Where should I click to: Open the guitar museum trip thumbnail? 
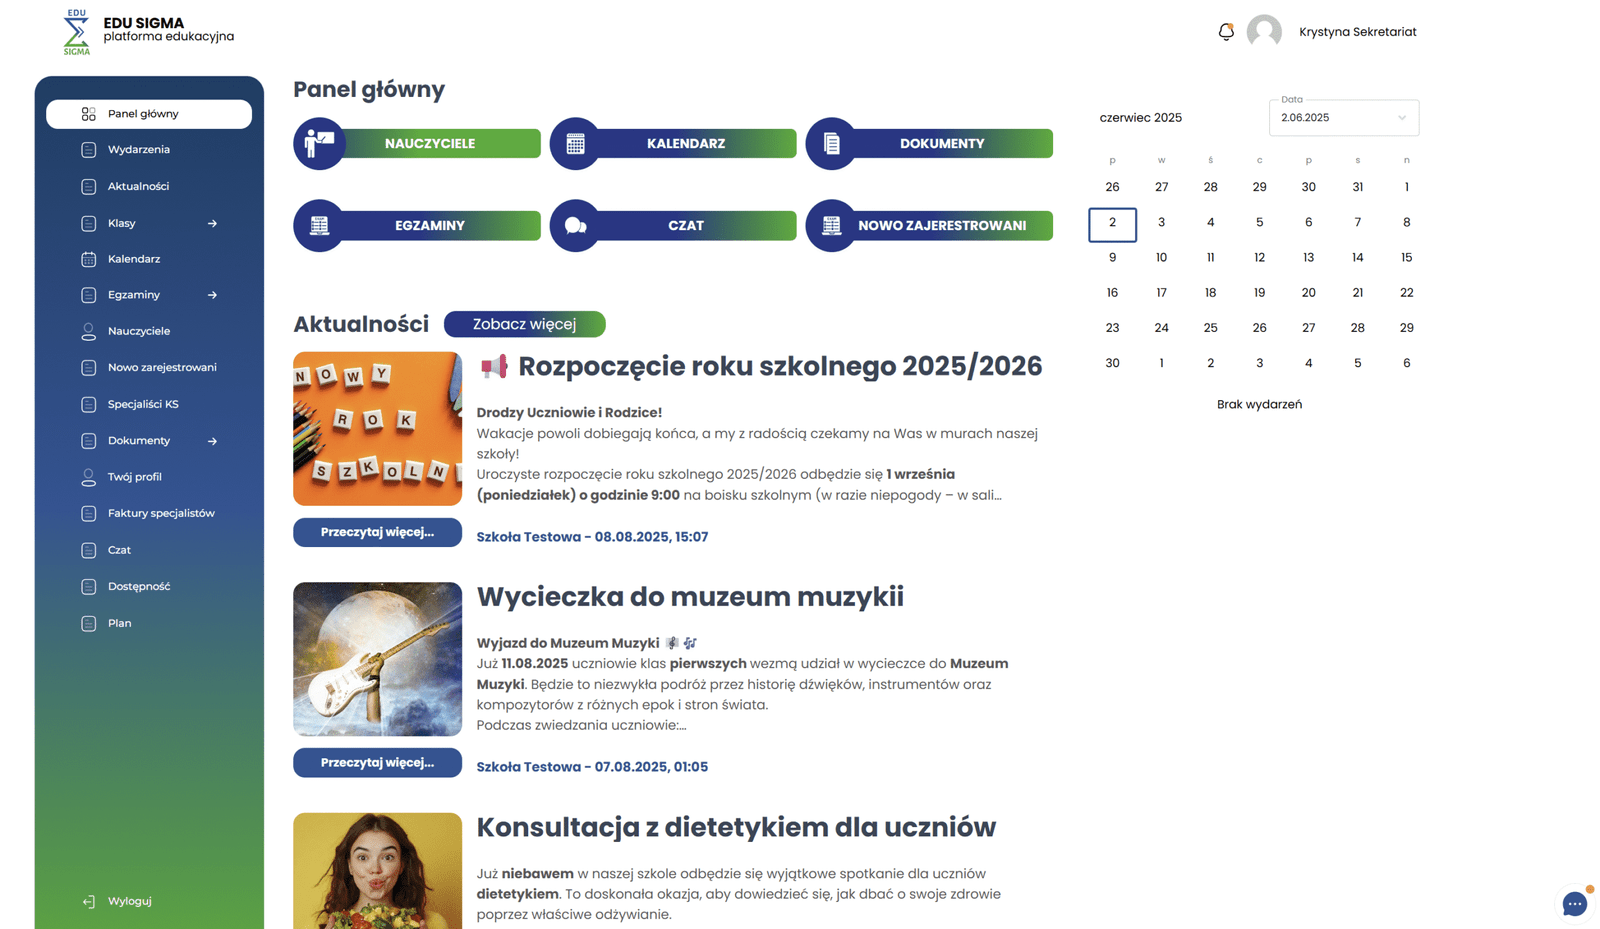click(x=377, y=659)
